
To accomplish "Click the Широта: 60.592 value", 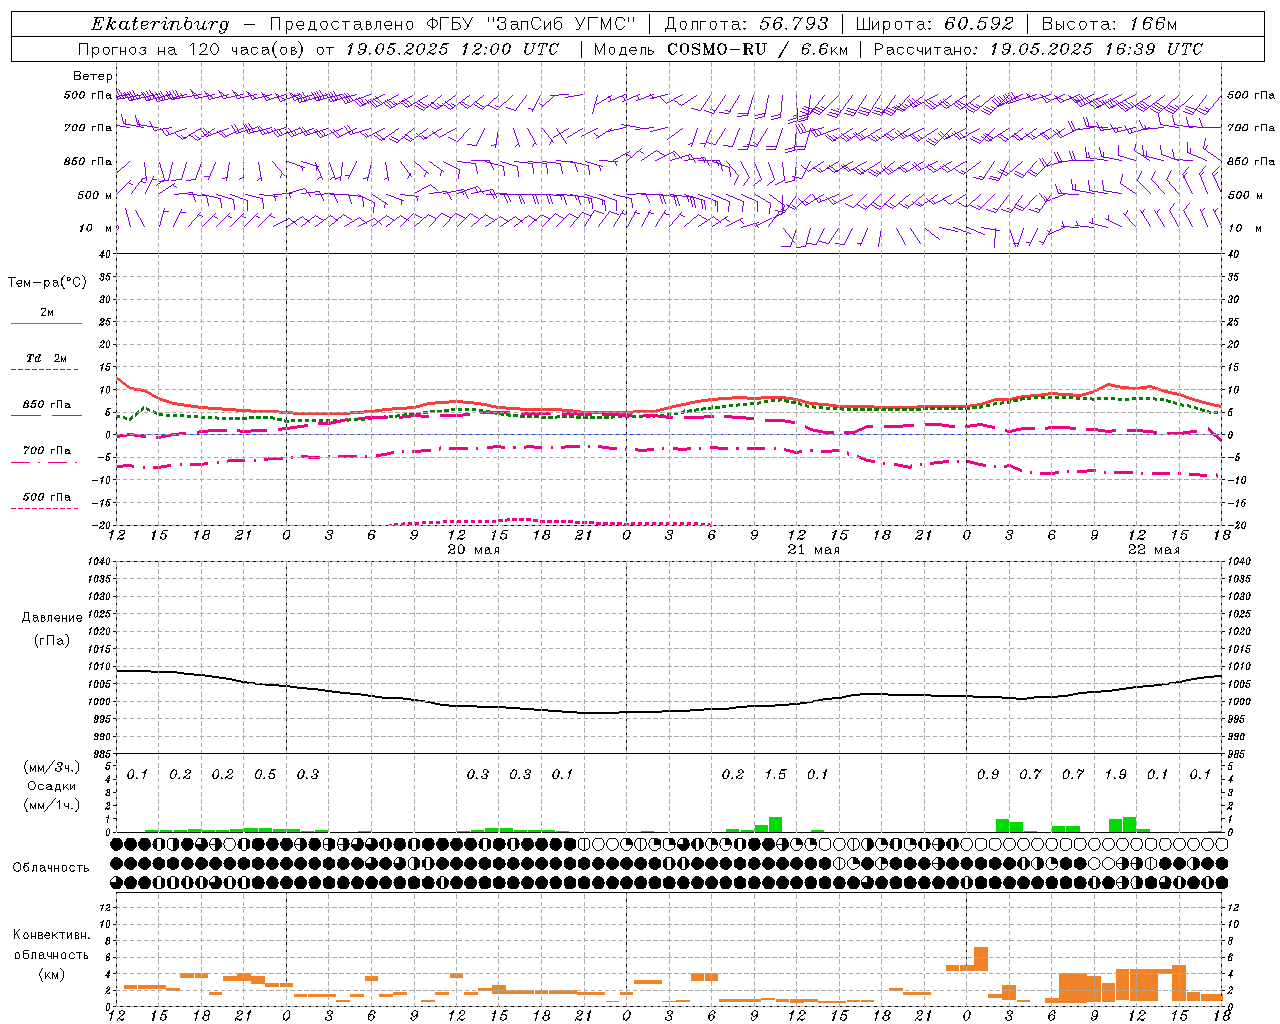I will [935, 24].
